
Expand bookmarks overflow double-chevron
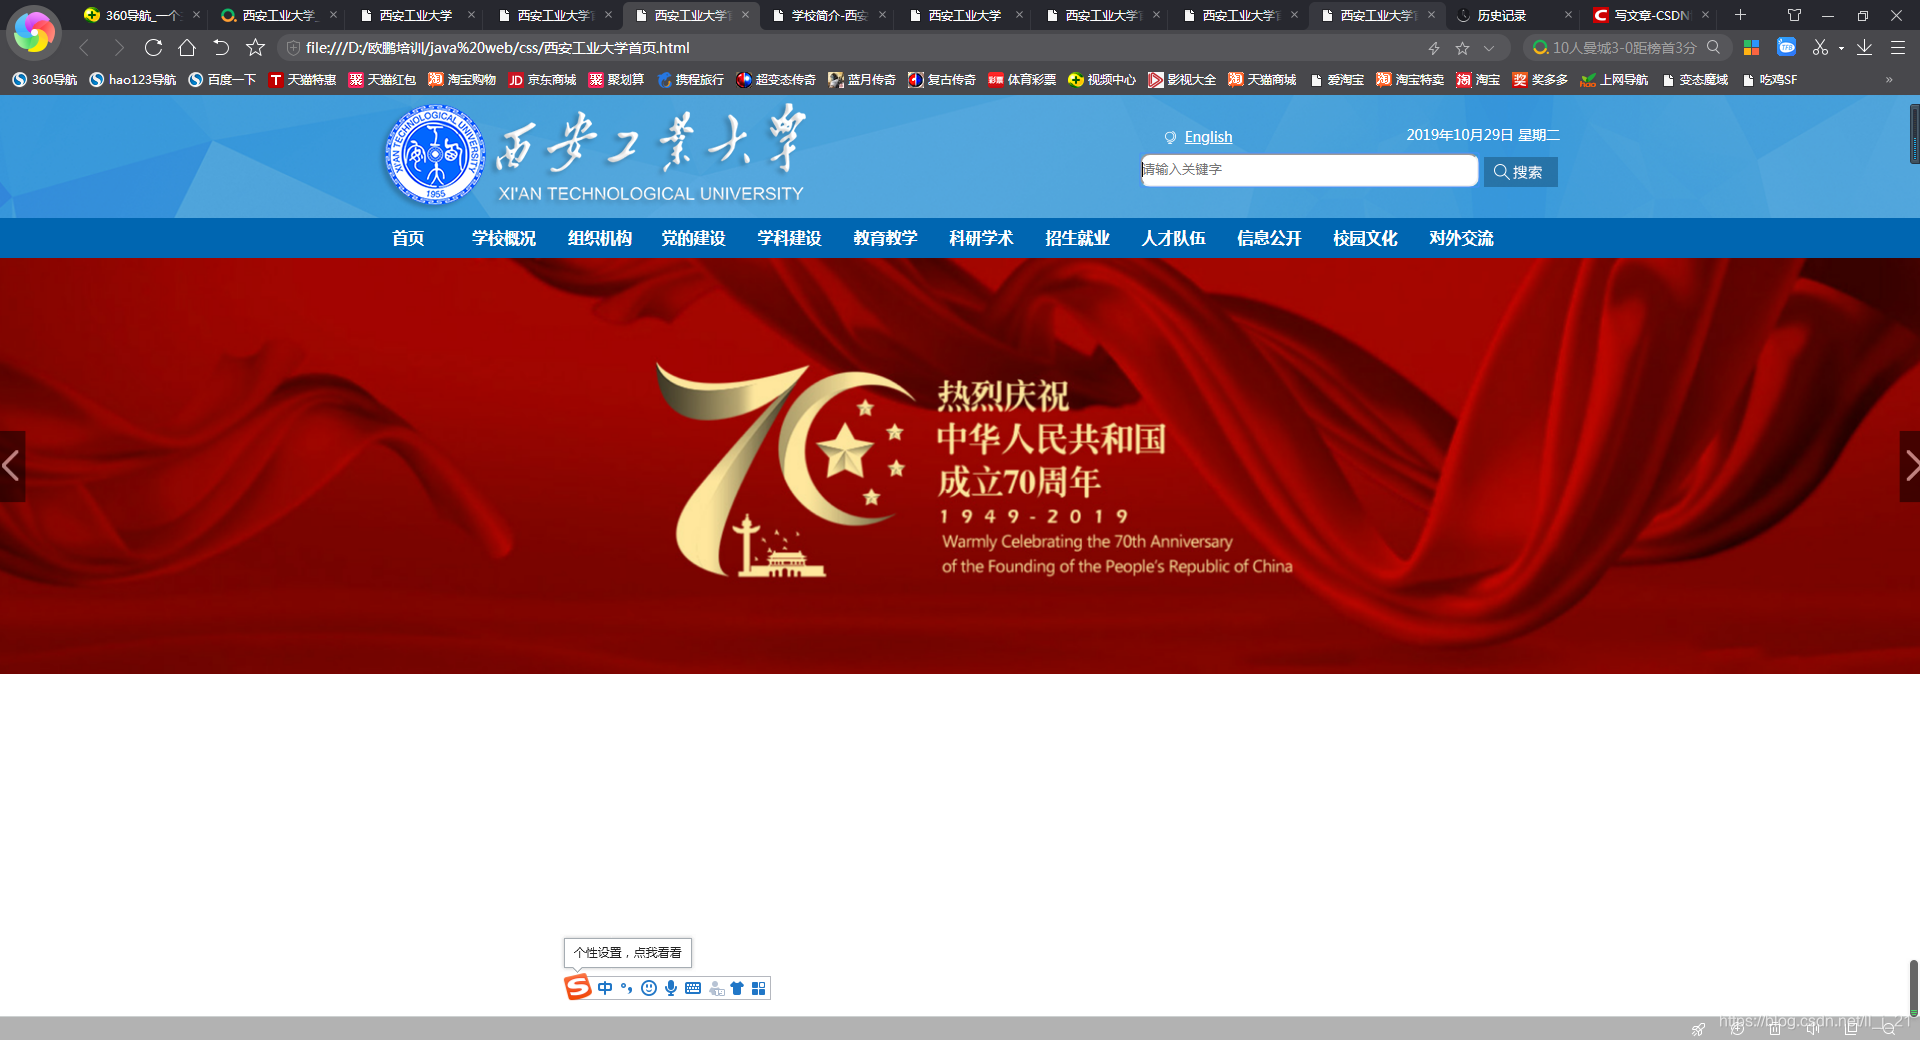click(1889, 80)
